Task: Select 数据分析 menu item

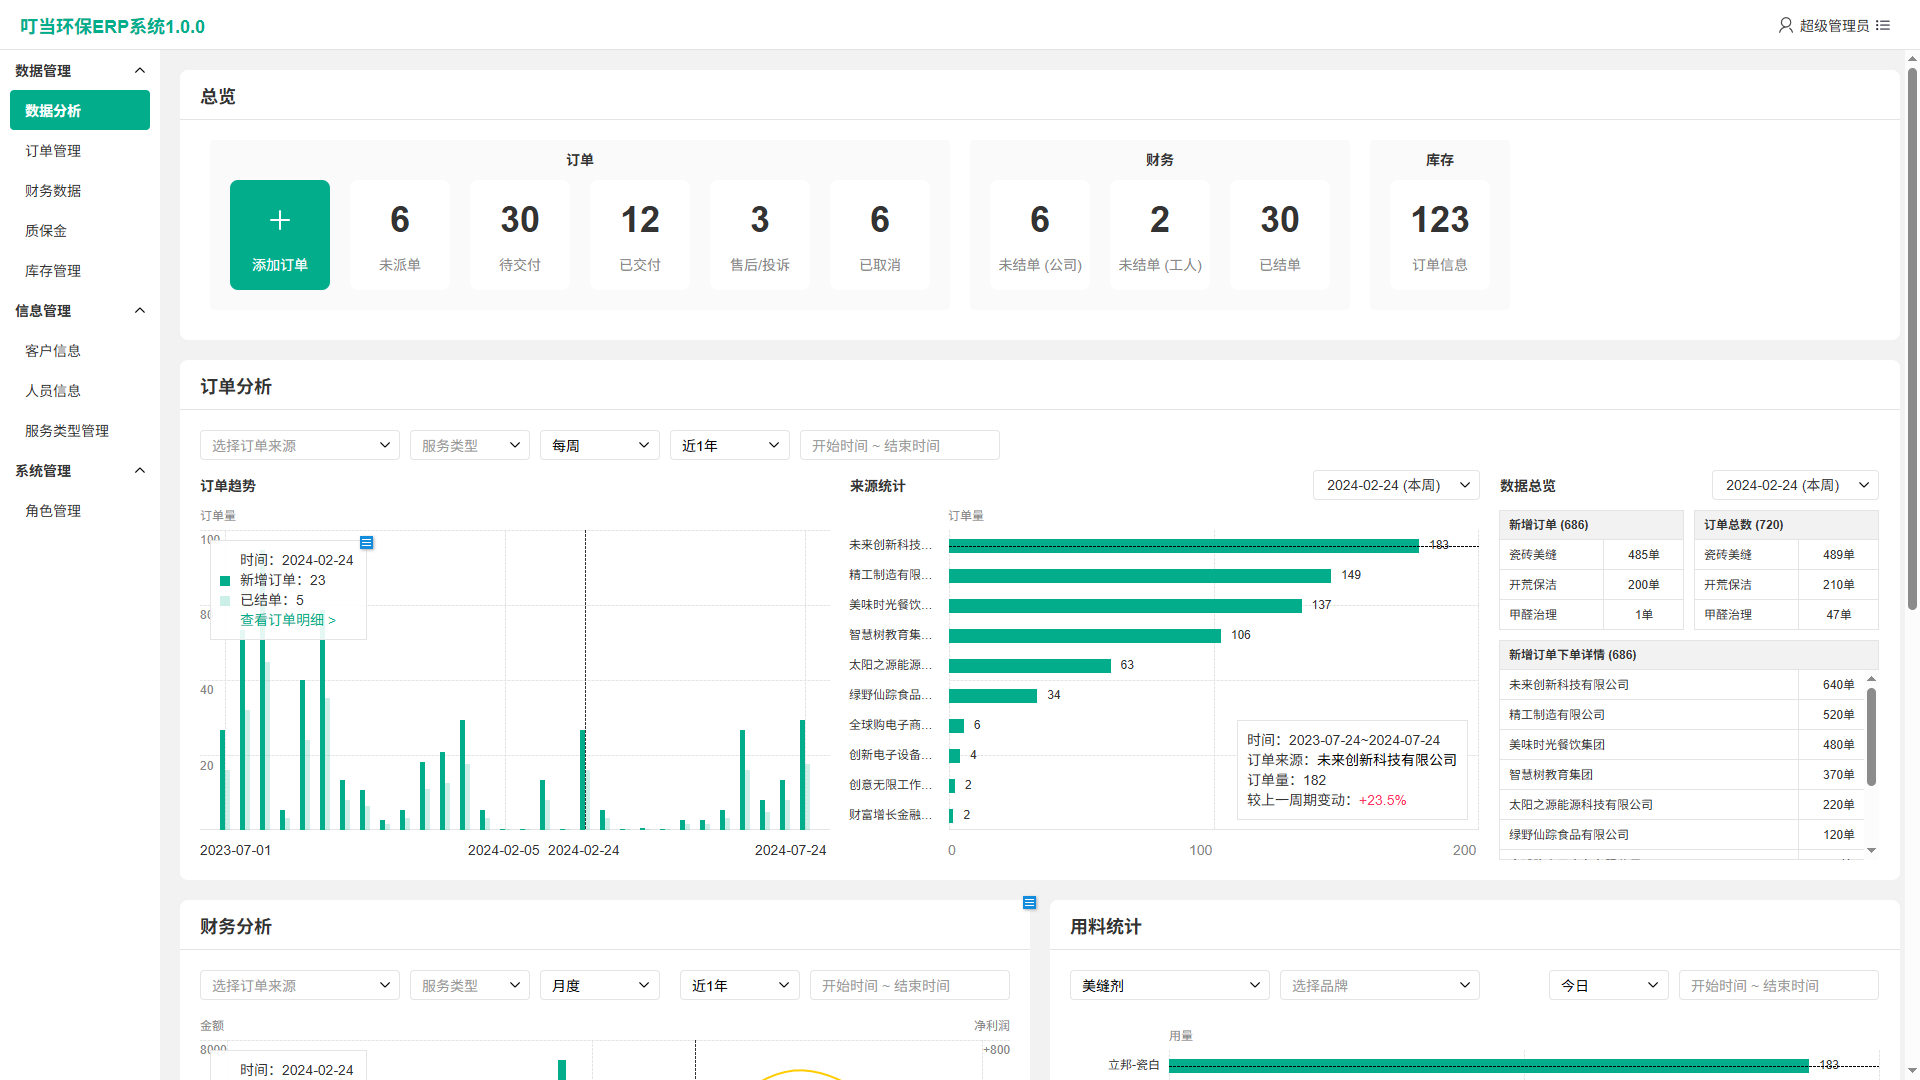Action: tap(80, 110)
